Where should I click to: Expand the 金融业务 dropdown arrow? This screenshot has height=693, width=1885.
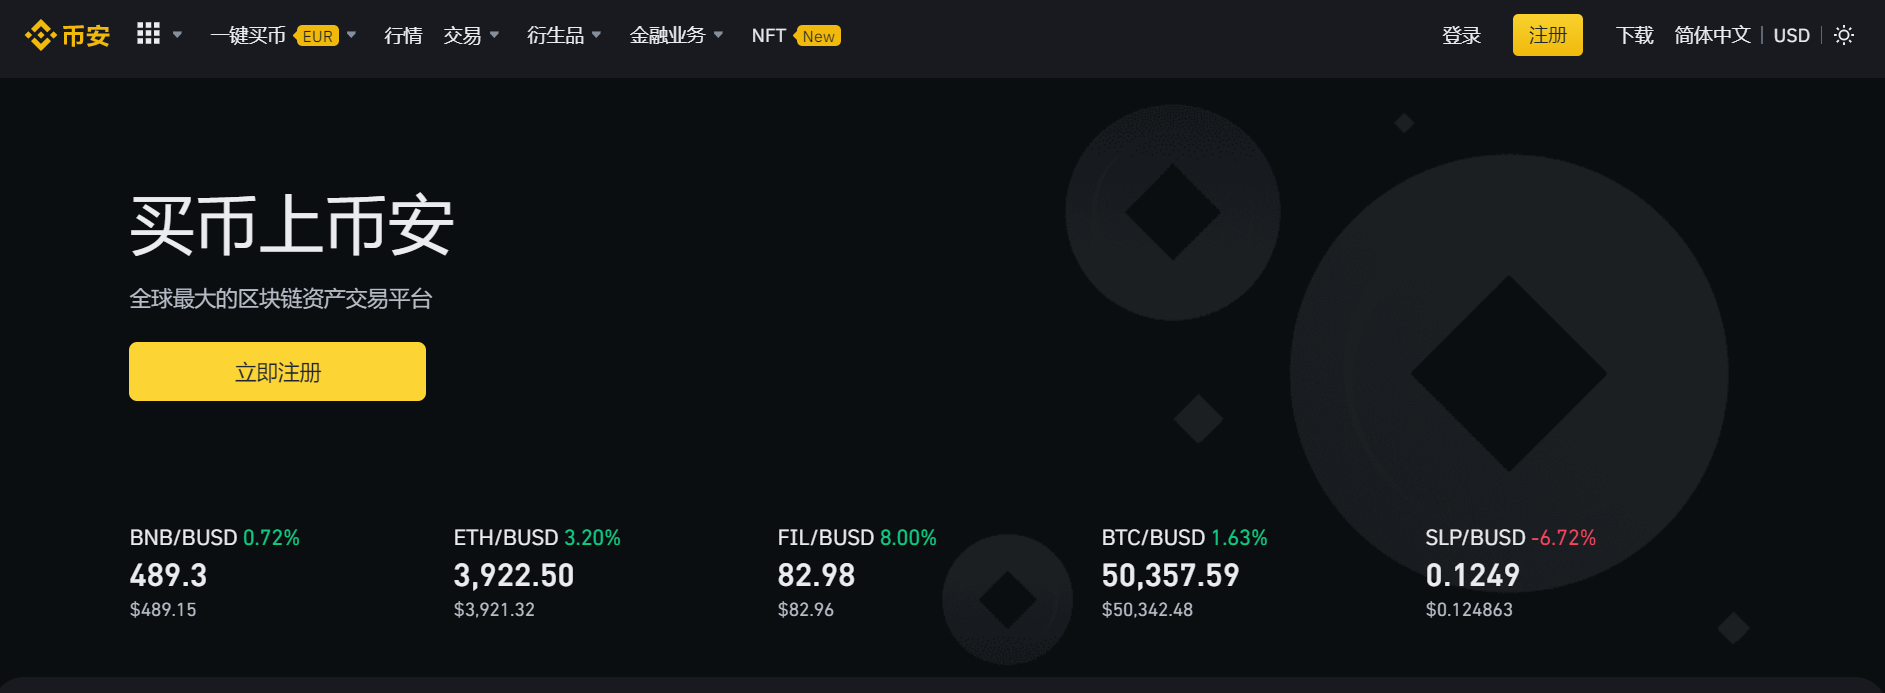tap(718, 35)
